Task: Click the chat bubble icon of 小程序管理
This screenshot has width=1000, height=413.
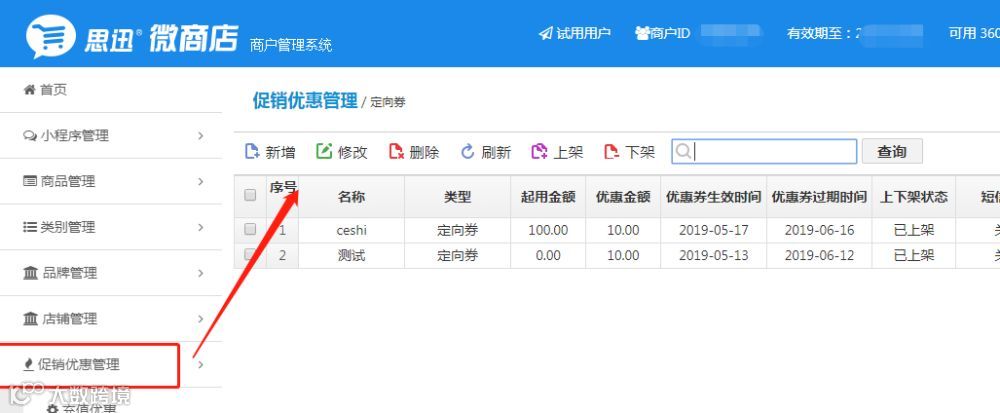Action: (x=30, y=136)
